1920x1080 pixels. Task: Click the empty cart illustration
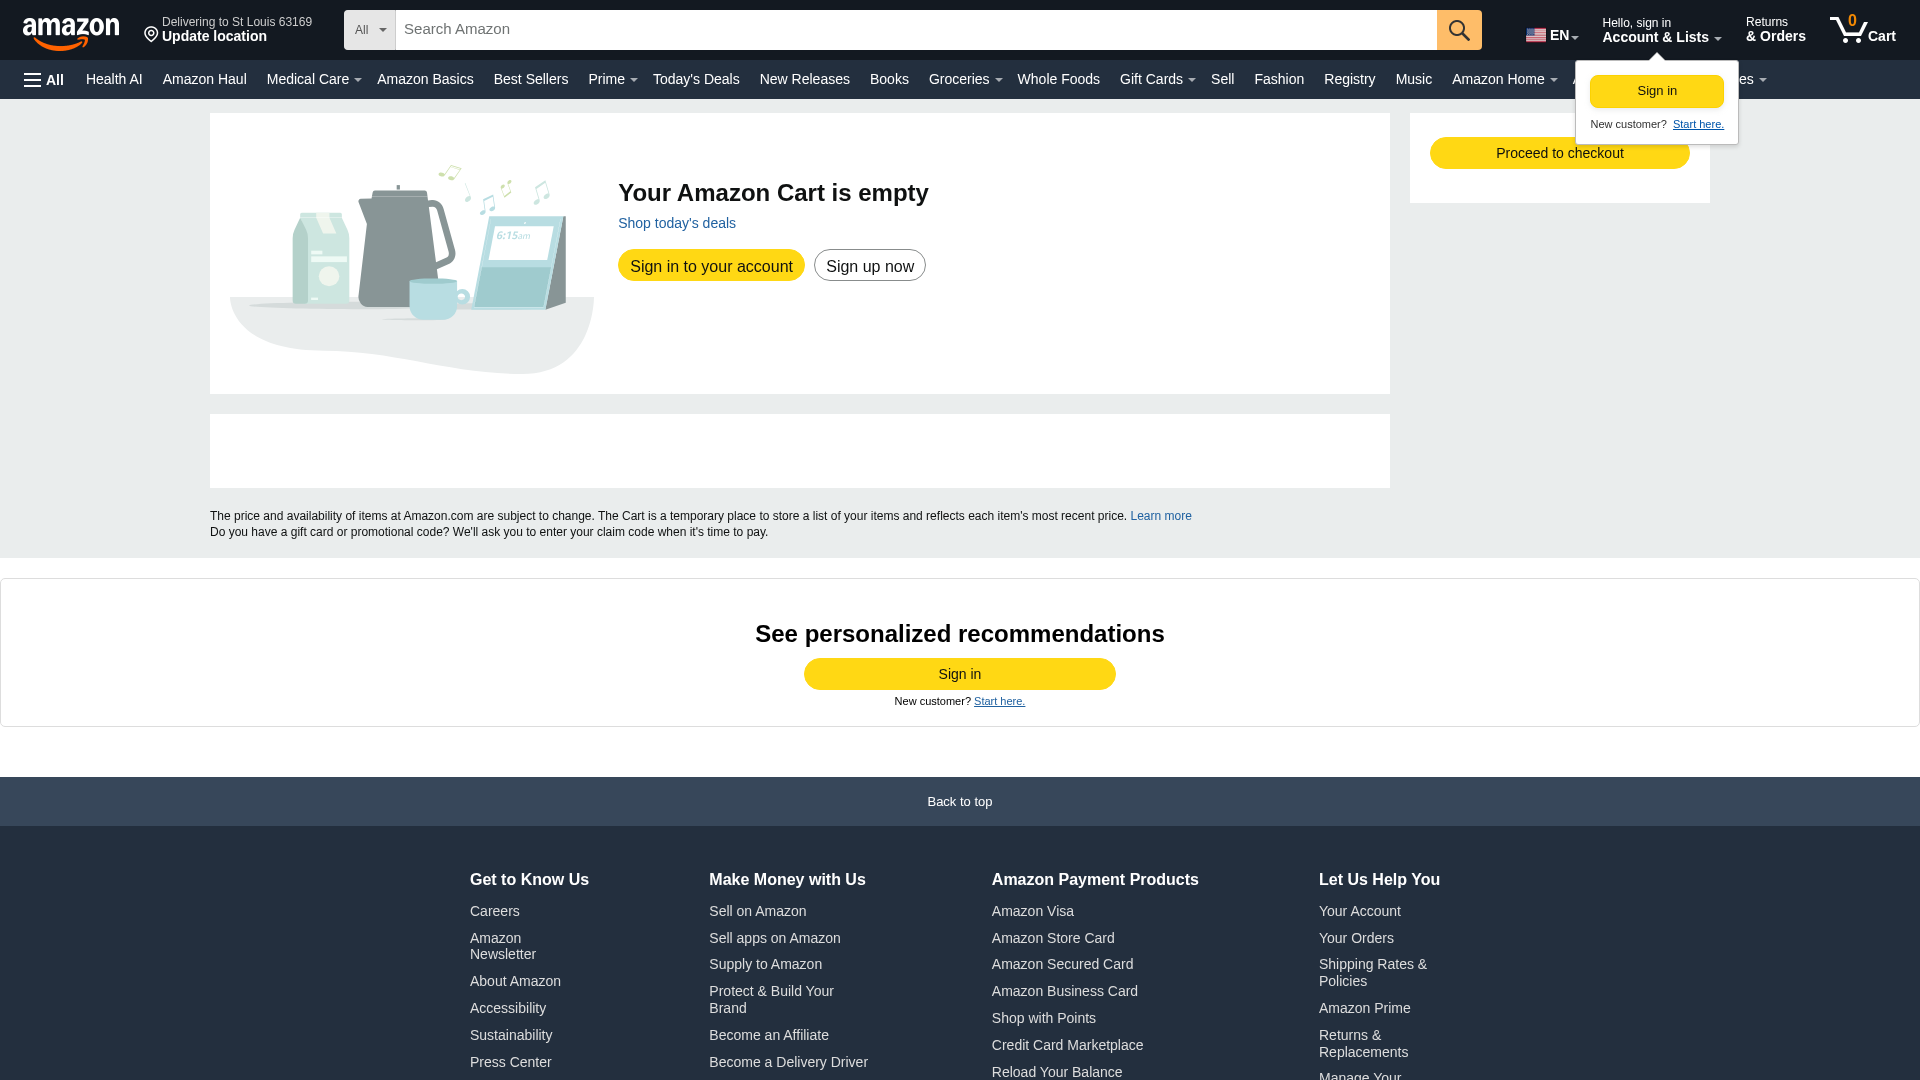(412, 269)
